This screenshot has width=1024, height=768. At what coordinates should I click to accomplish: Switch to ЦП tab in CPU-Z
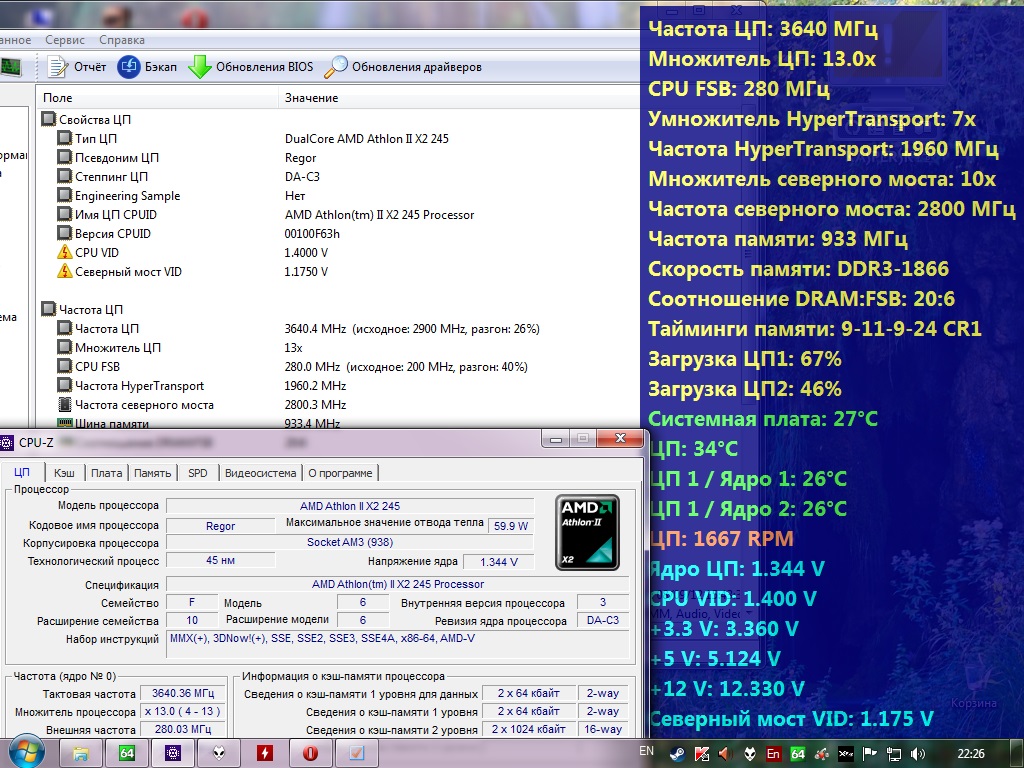pos(22,472)
